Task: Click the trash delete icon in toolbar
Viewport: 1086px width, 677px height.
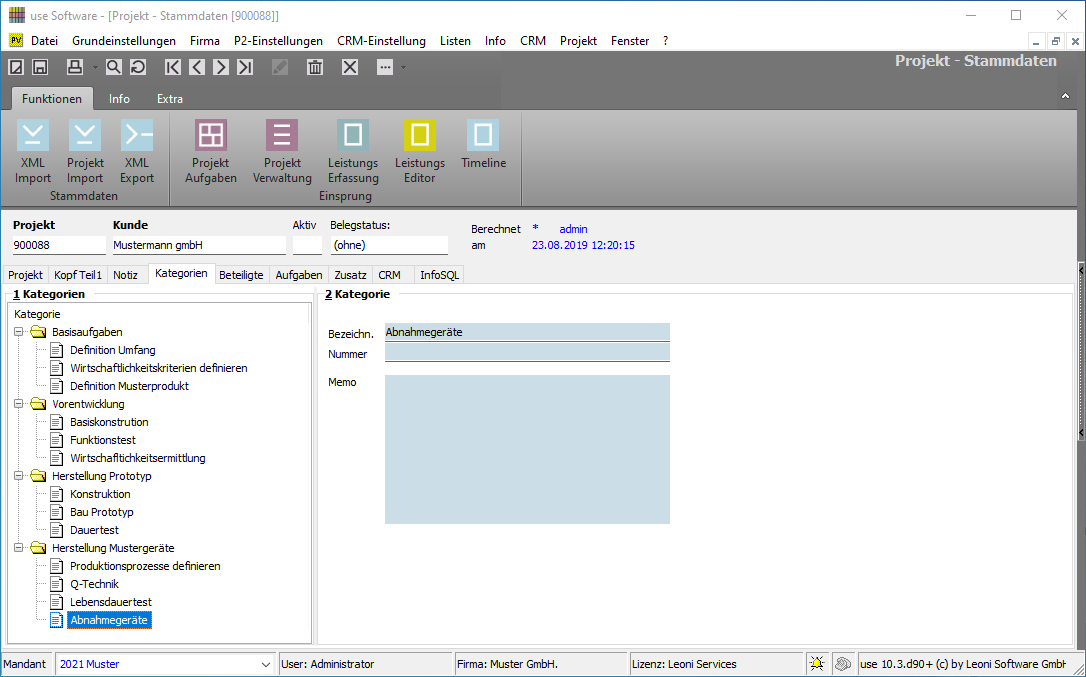Action: click(315, 67)
